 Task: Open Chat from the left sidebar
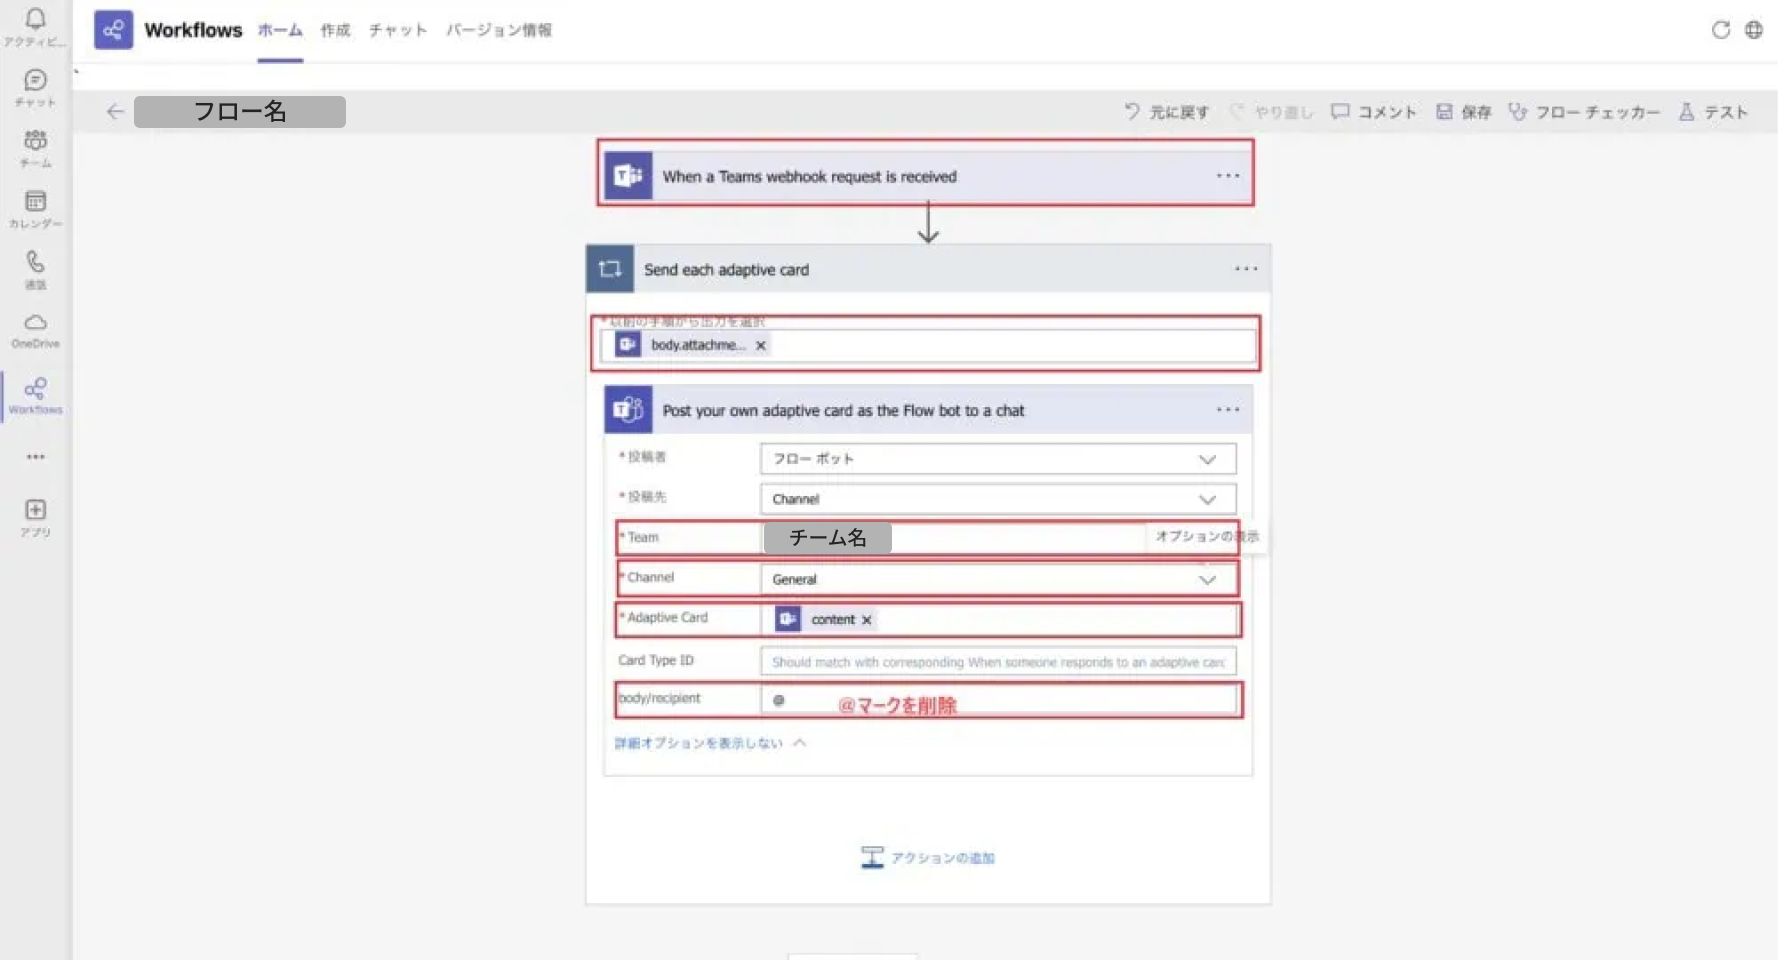pos(35,81)
